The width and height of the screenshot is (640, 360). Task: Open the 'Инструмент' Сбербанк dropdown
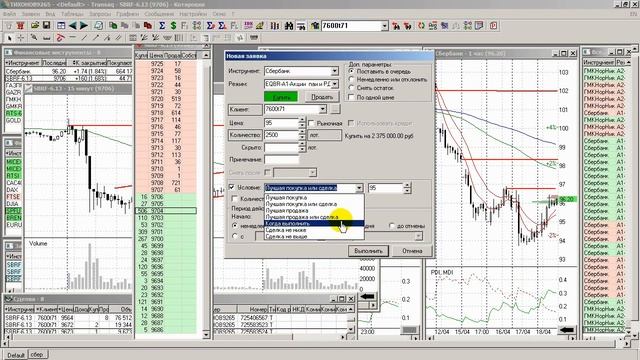(334, 71)
